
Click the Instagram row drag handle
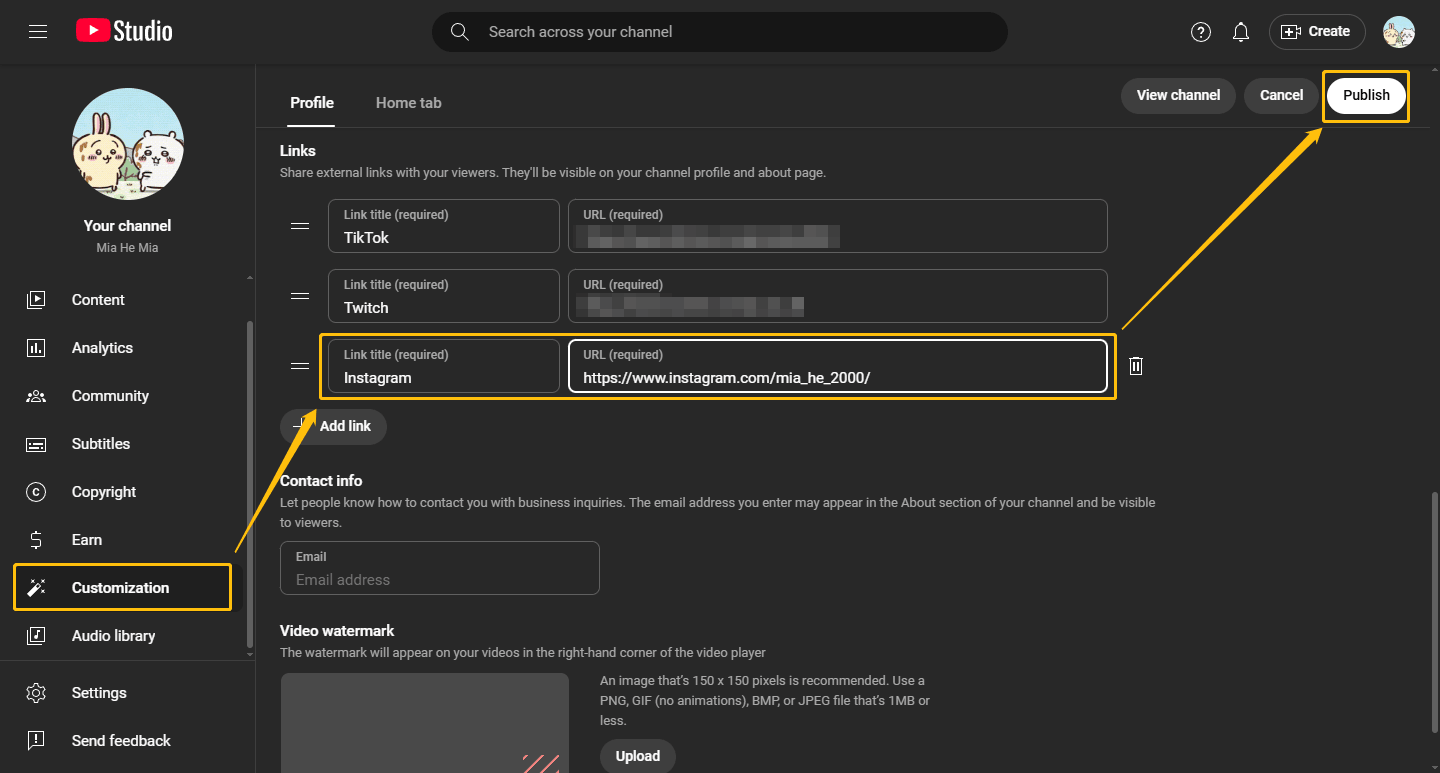(299, 366)
